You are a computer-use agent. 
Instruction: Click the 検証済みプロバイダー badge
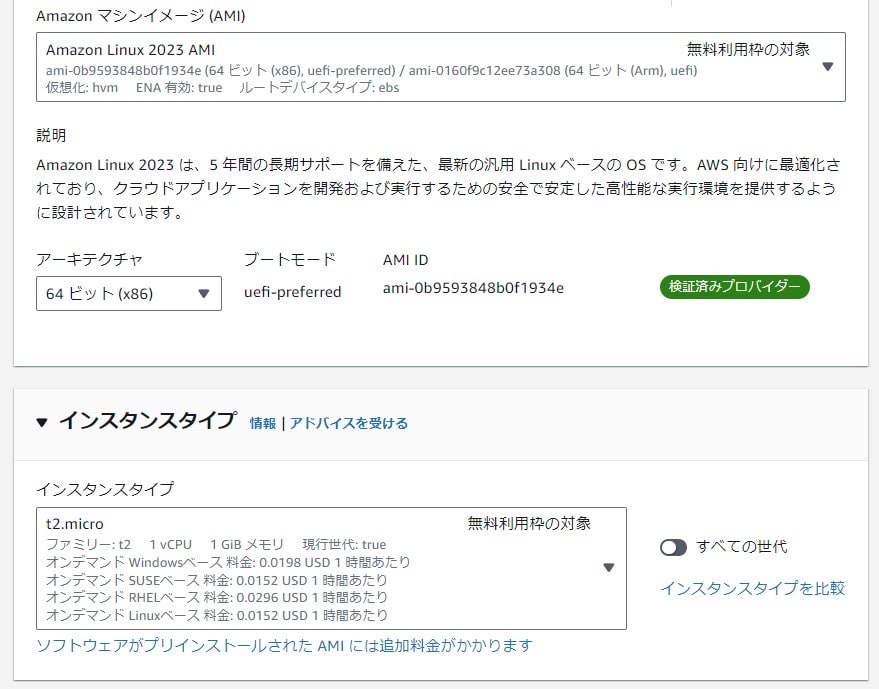[734, 286]
